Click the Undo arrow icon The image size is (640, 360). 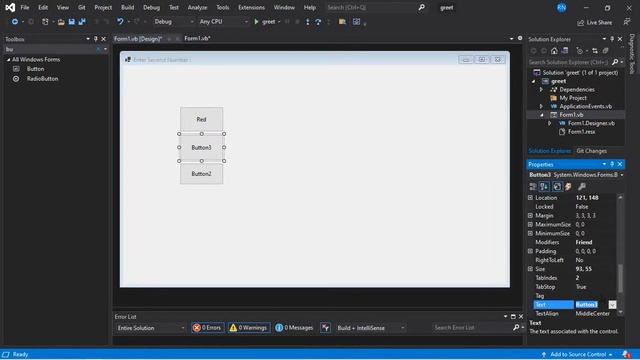tap(120, 22)
